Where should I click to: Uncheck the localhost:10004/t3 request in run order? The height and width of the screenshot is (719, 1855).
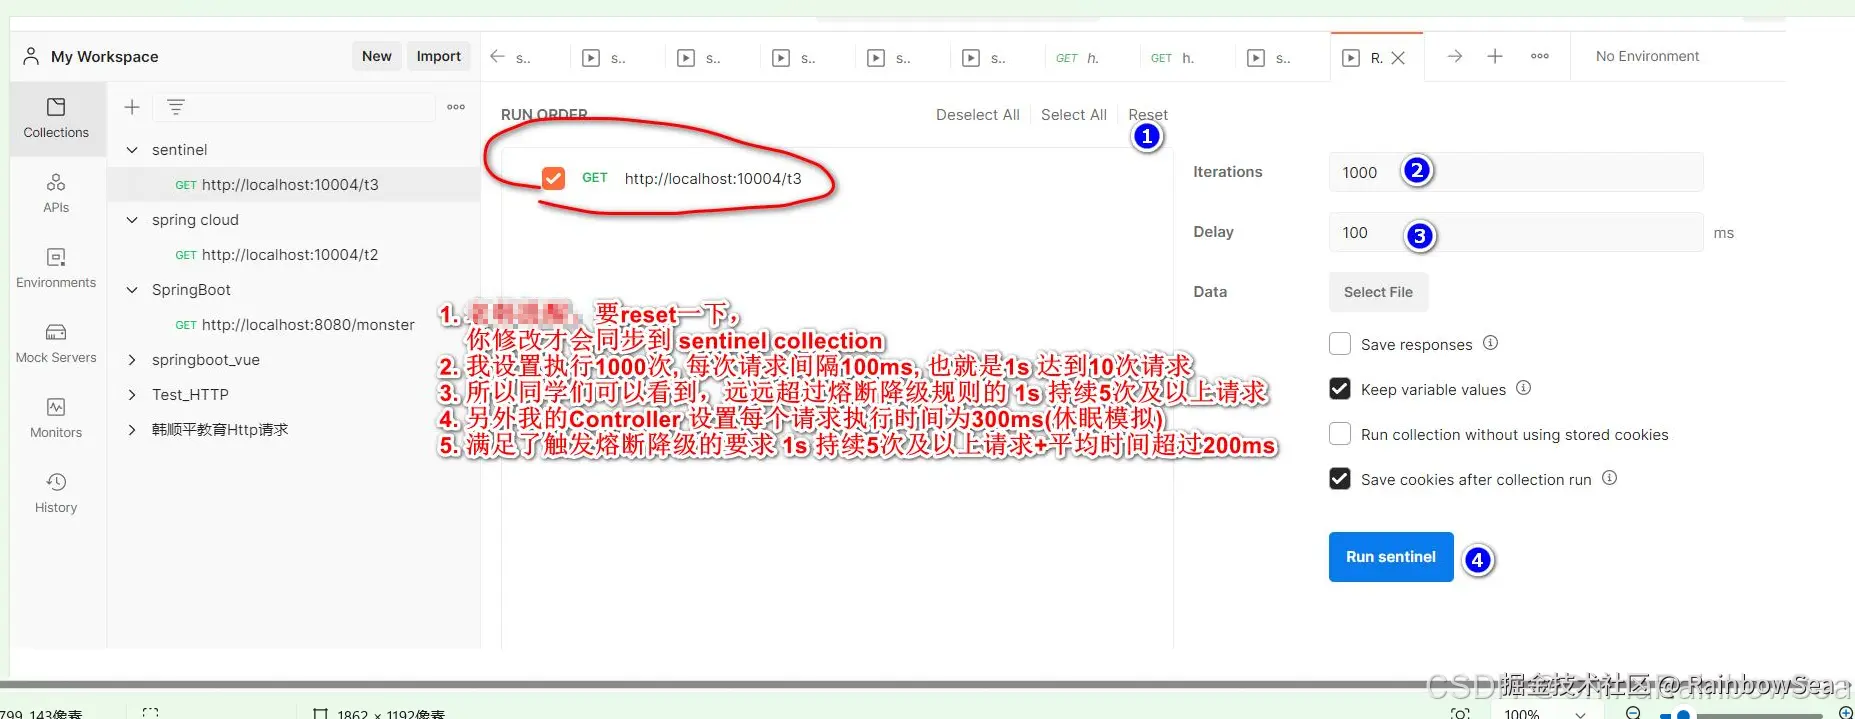click(x=553, y=178)
